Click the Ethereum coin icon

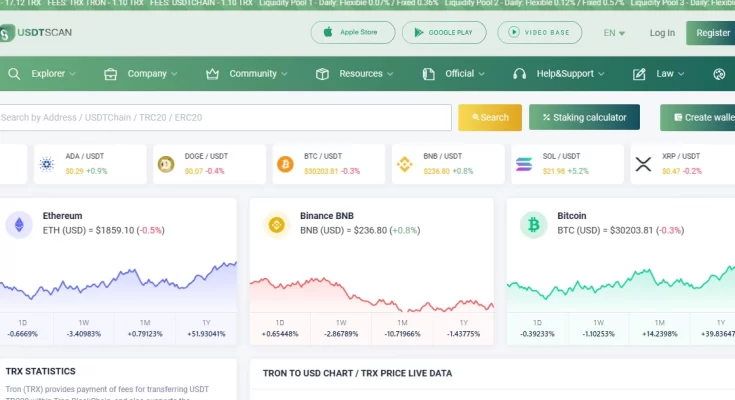tap(19, 225)
